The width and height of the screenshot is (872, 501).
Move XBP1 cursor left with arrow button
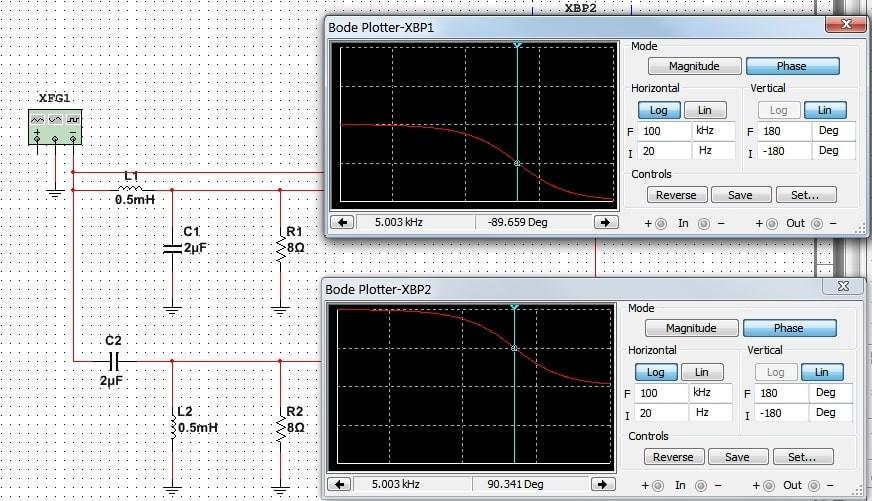(343, 222)
